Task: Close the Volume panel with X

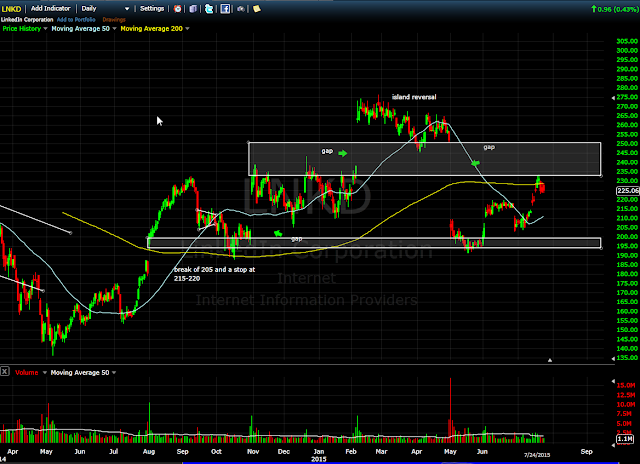Action: [x=4, y=371]
